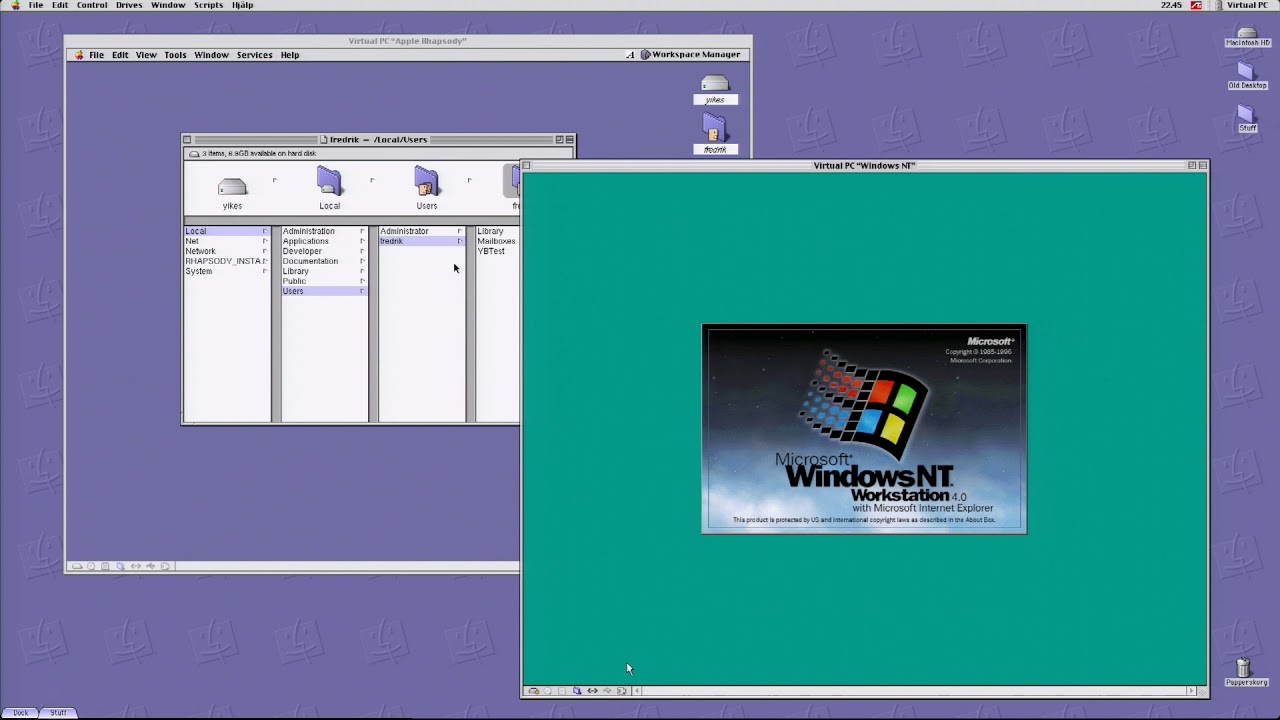1280x720 pixels.
Task: Click the scroll-left arrow in Windows NT window
Action: point(637,691)
